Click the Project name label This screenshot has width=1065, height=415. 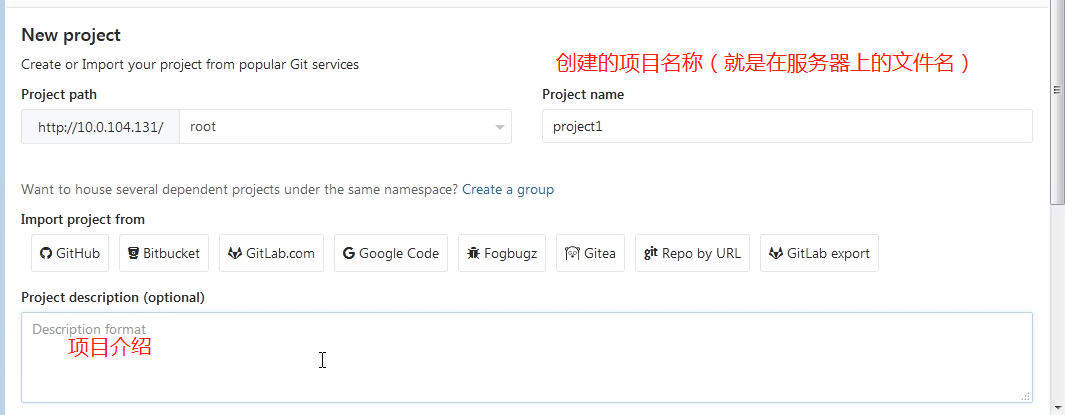pos(583,94)
